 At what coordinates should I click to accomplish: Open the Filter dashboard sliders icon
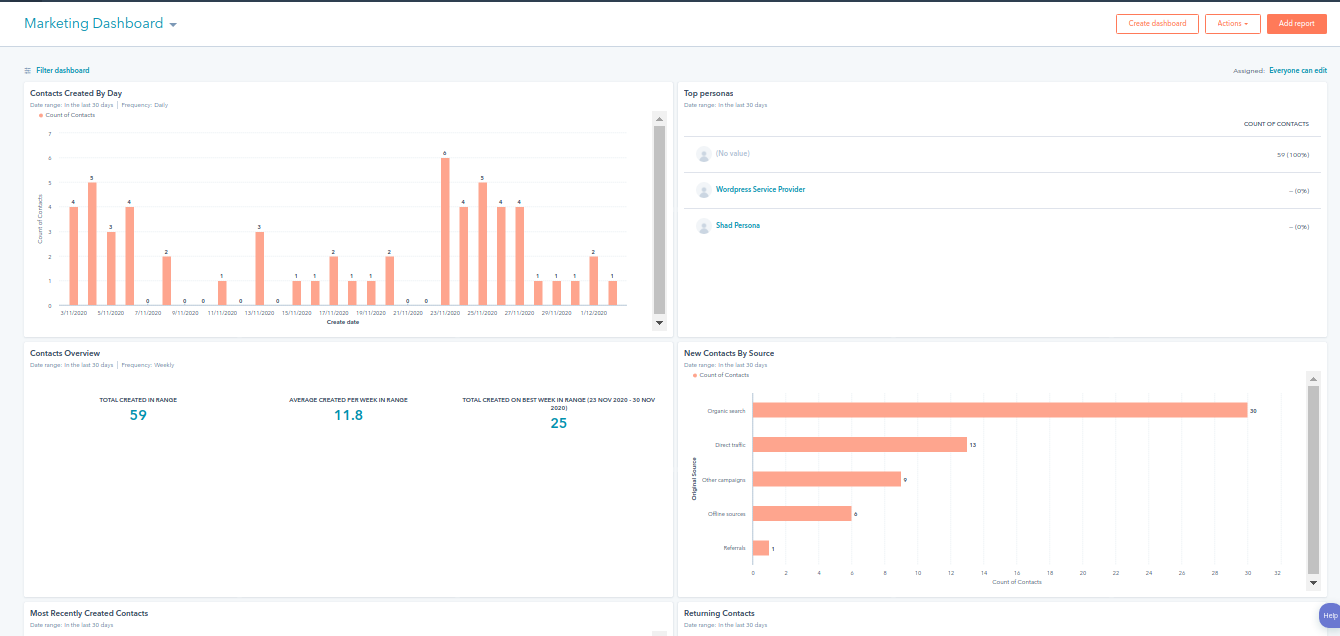(26, 70)
